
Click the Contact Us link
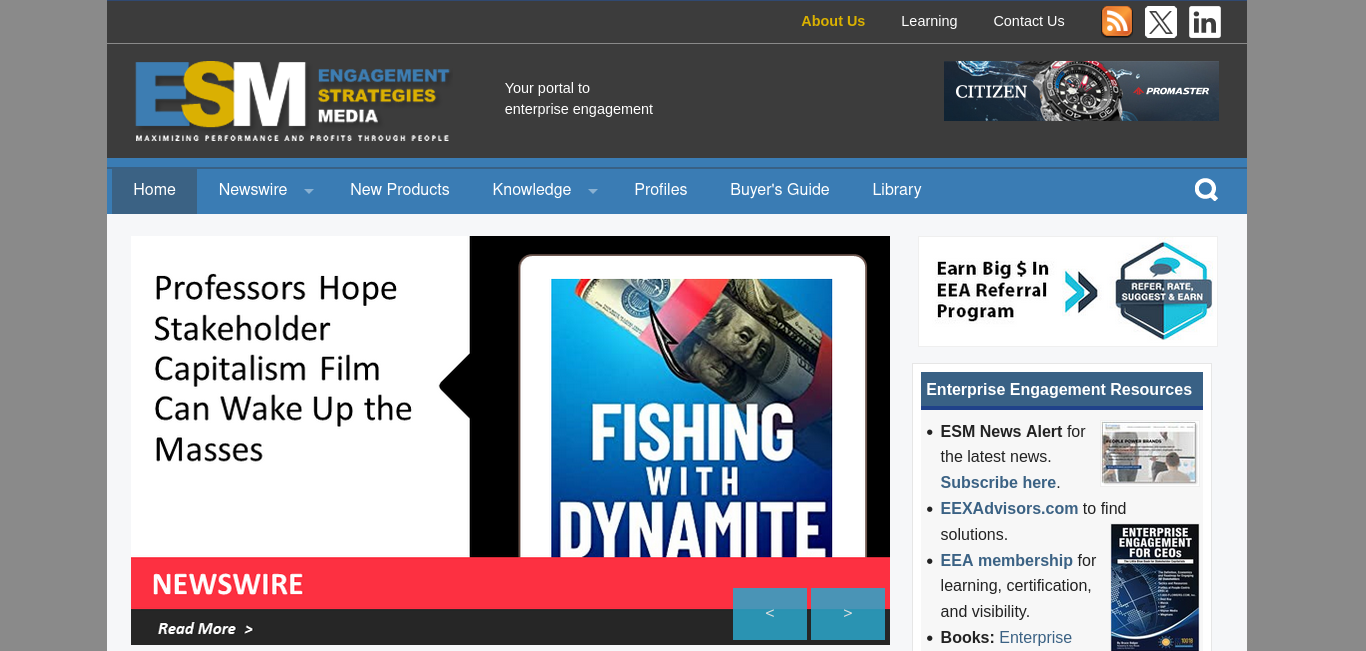pos(1029,21)
